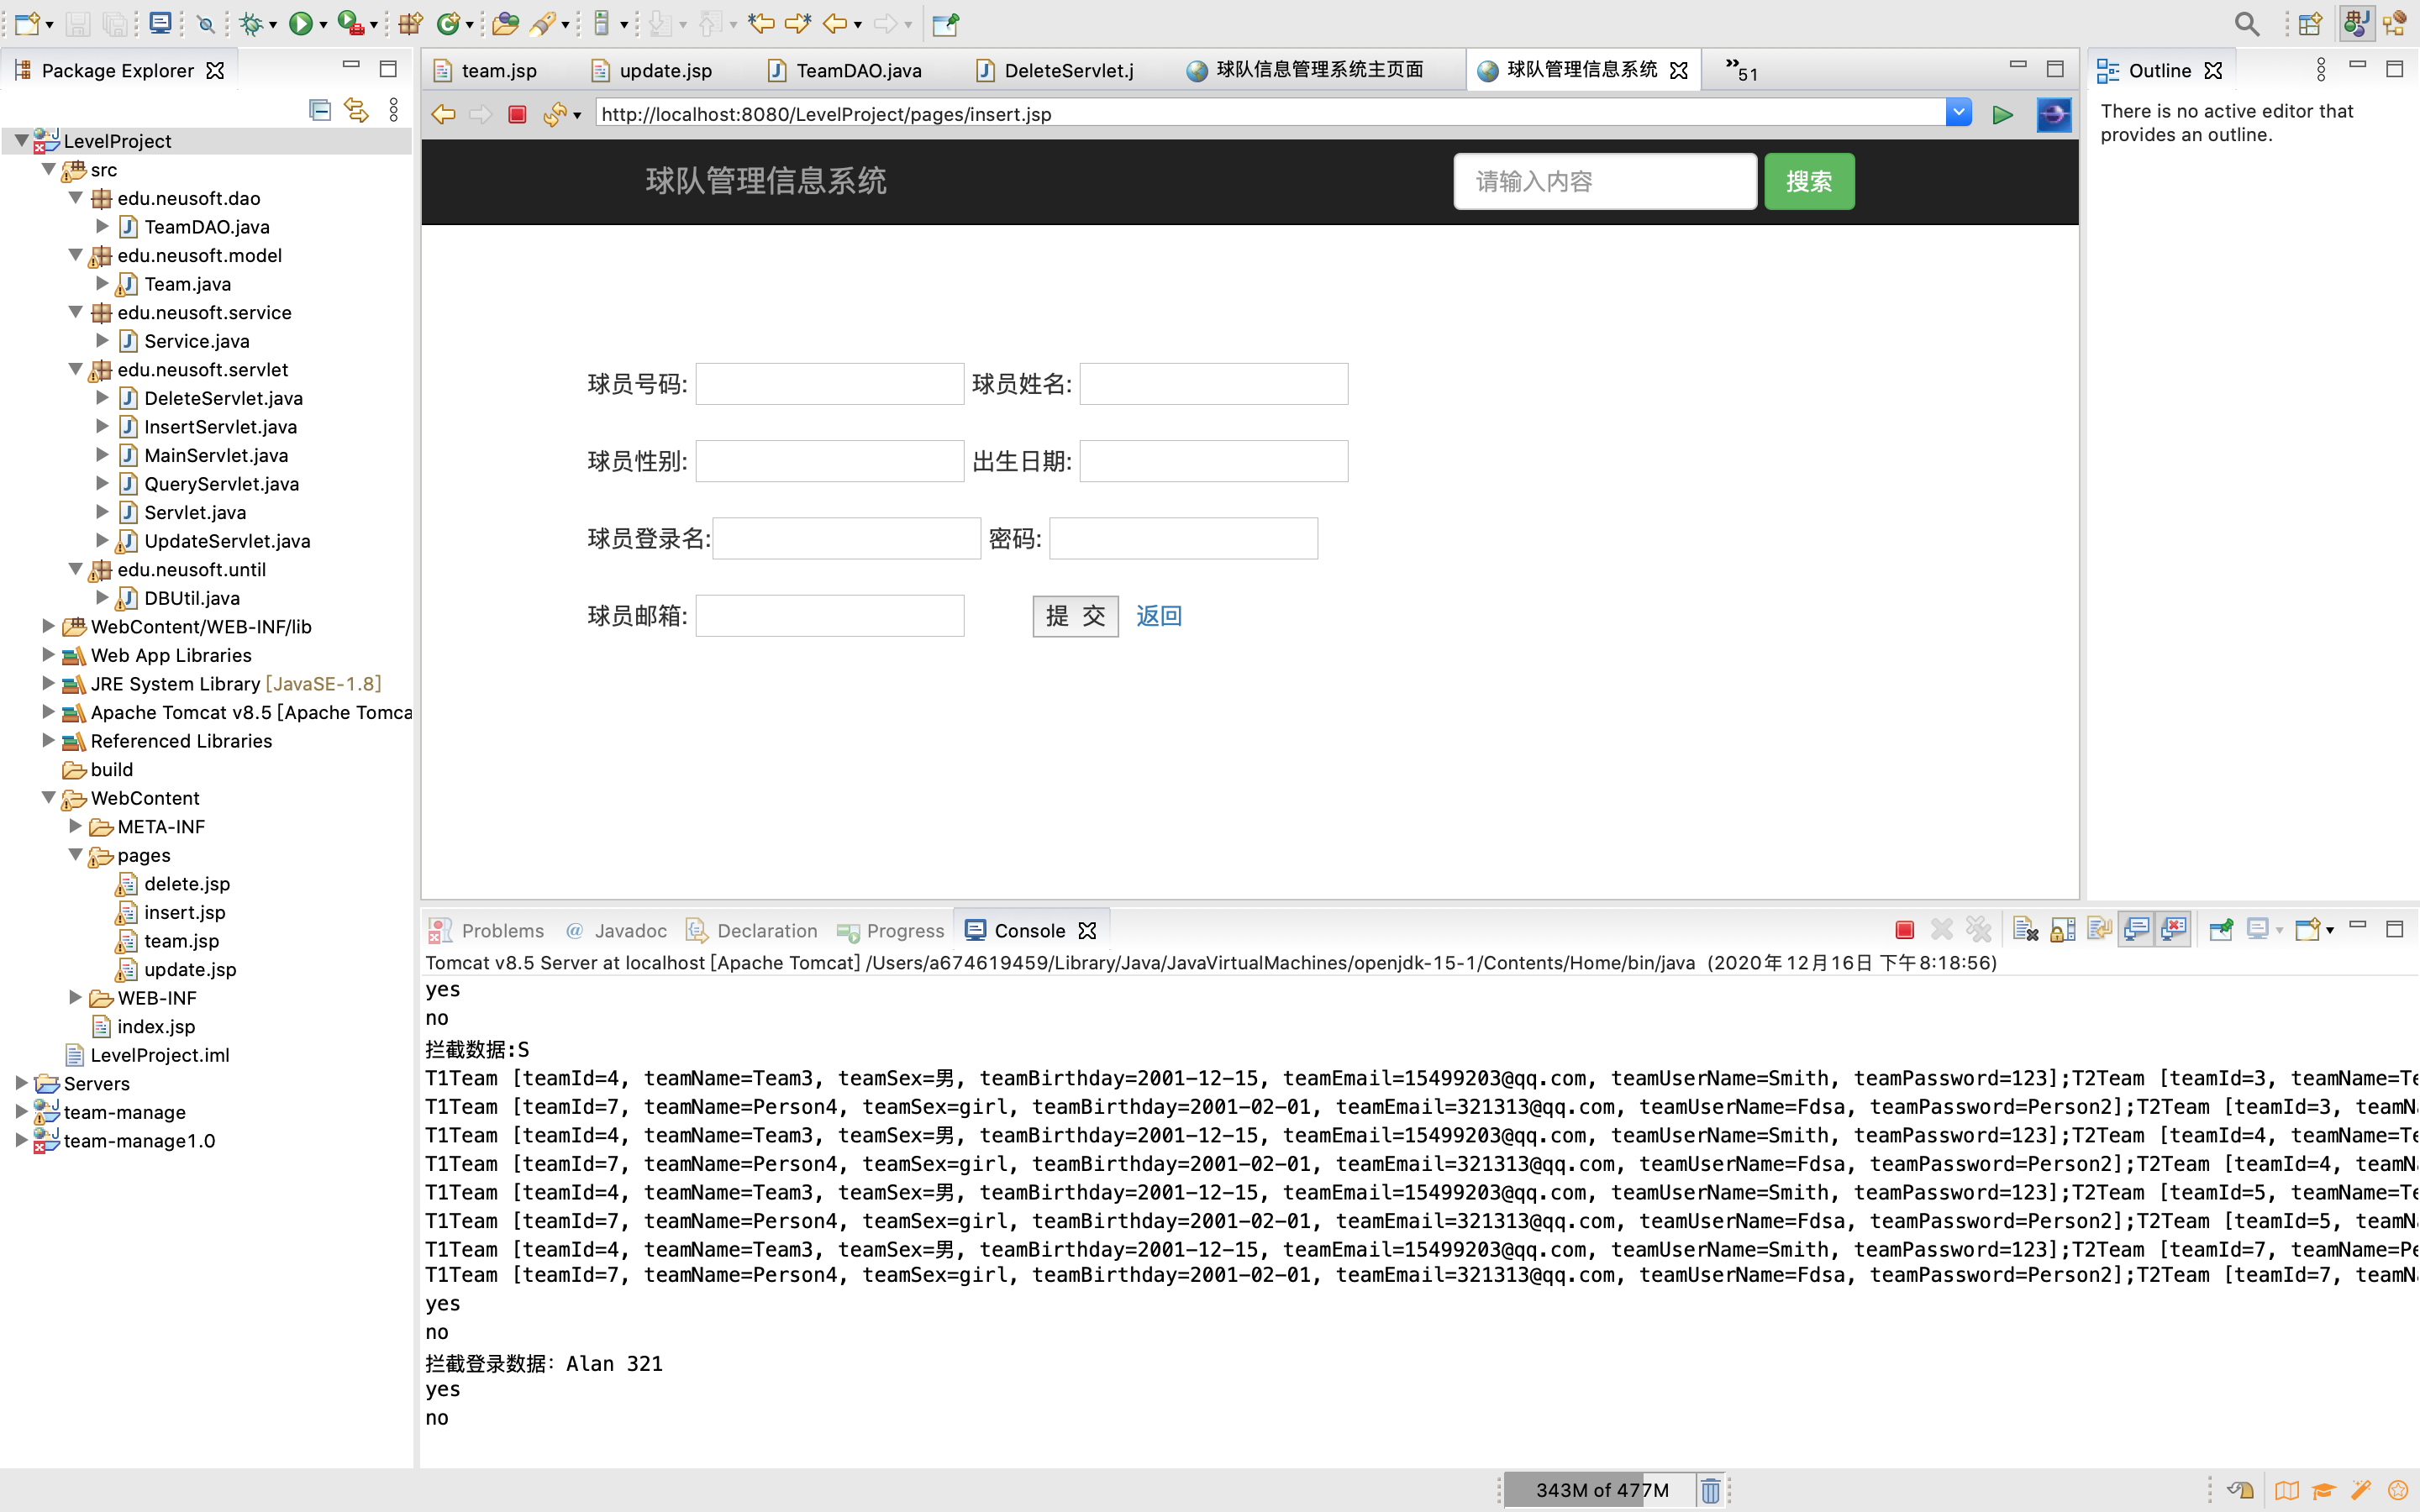Toggle Scroll Lock in Console
The image size is (2420, 1512).
[2062, 930]
